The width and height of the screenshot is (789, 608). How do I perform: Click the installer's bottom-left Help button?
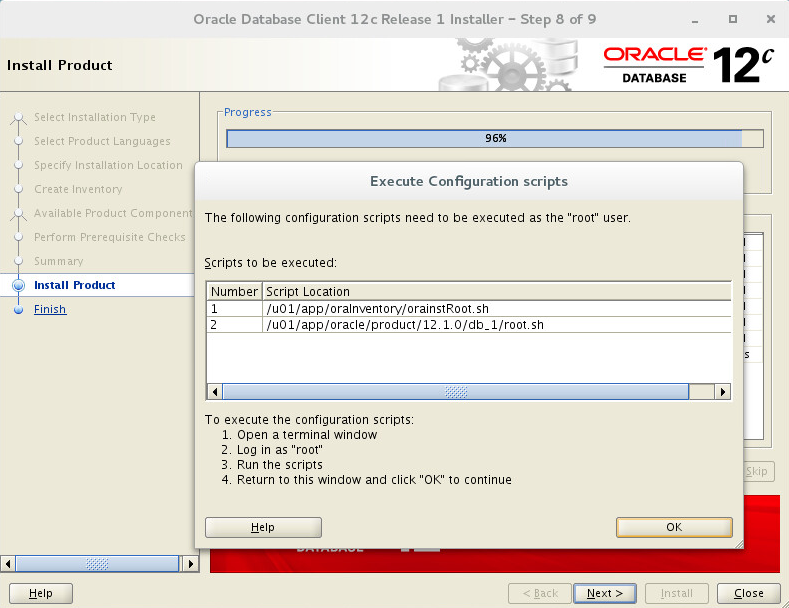[x=41, y=593]
